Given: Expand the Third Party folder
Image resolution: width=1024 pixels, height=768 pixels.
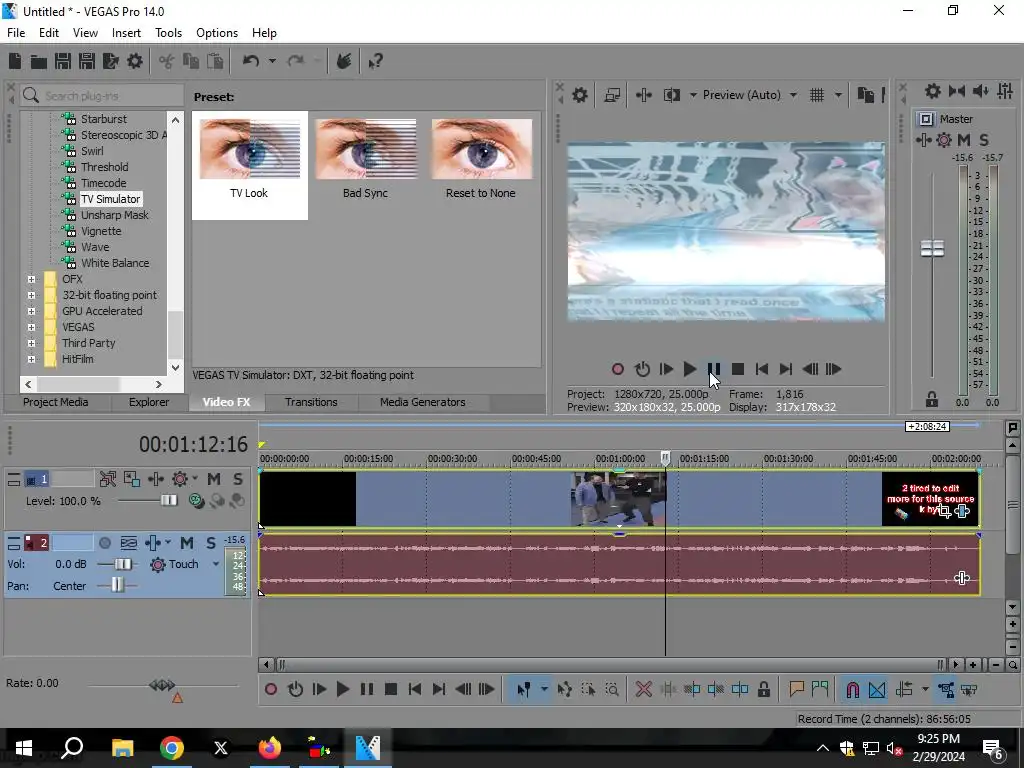Looking at the screenshot, I should coord(31,343).
